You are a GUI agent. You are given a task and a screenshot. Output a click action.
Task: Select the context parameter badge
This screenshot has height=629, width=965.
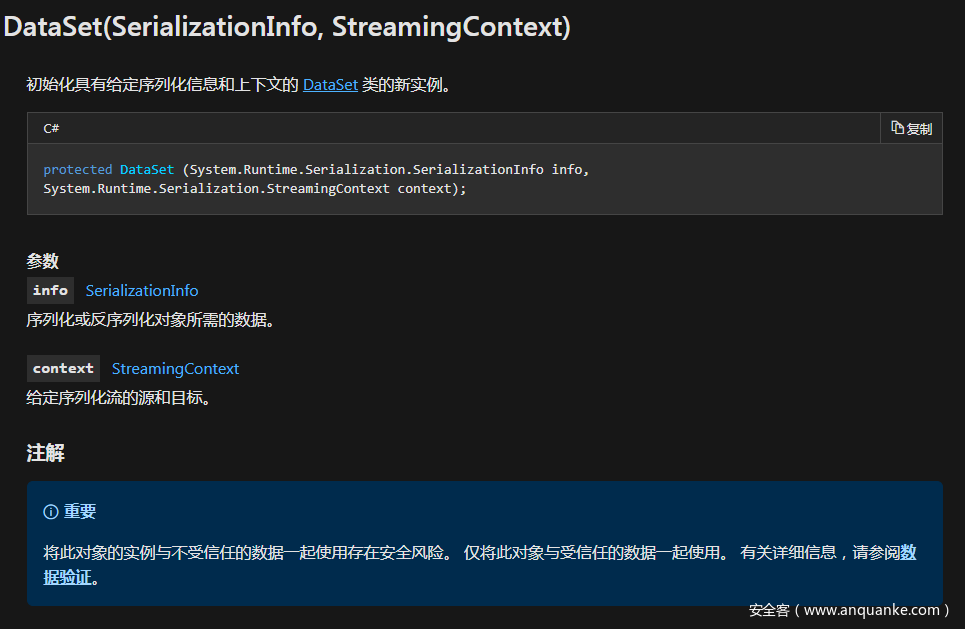click(x=63, y=369)
